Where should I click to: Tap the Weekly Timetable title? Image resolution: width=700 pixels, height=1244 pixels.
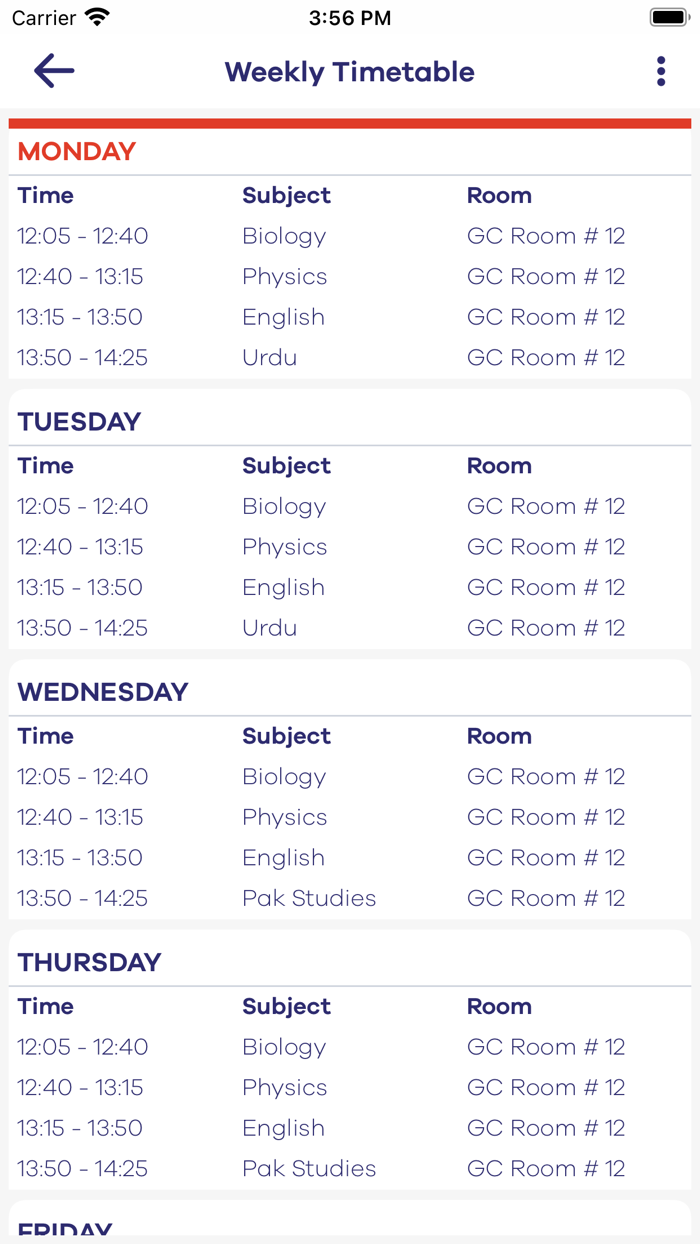pos(349,72)
